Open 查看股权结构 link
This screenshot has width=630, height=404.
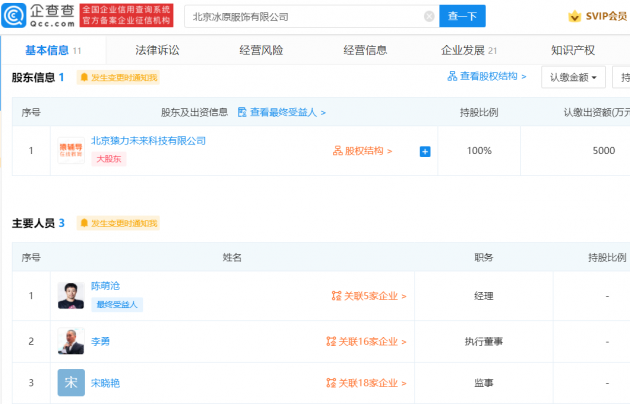(487, 76)
